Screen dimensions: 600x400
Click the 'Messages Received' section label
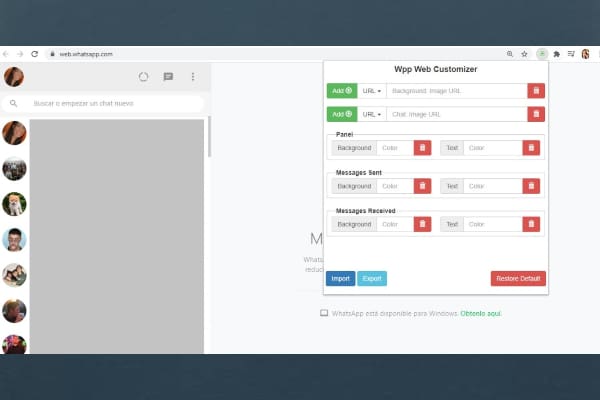click(x=365, y=211)
